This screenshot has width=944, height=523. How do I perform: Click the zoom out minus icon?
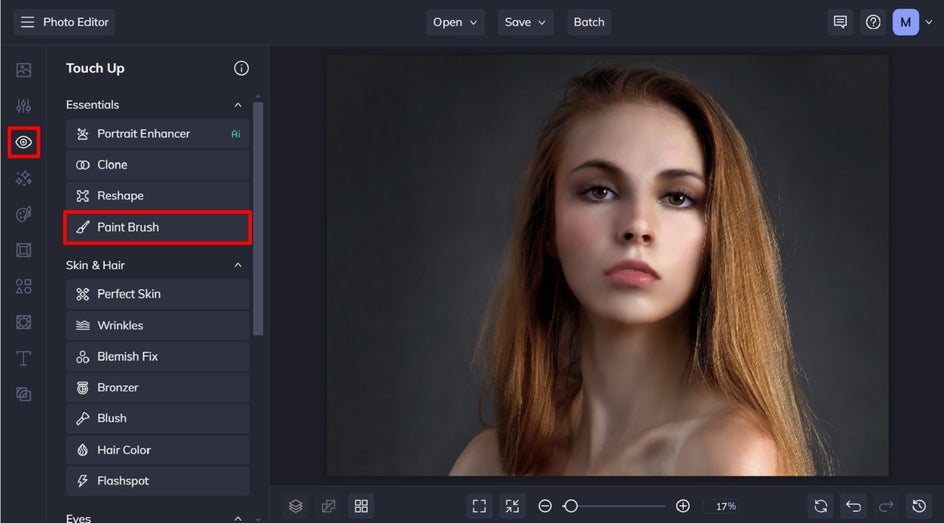point(545,506)
